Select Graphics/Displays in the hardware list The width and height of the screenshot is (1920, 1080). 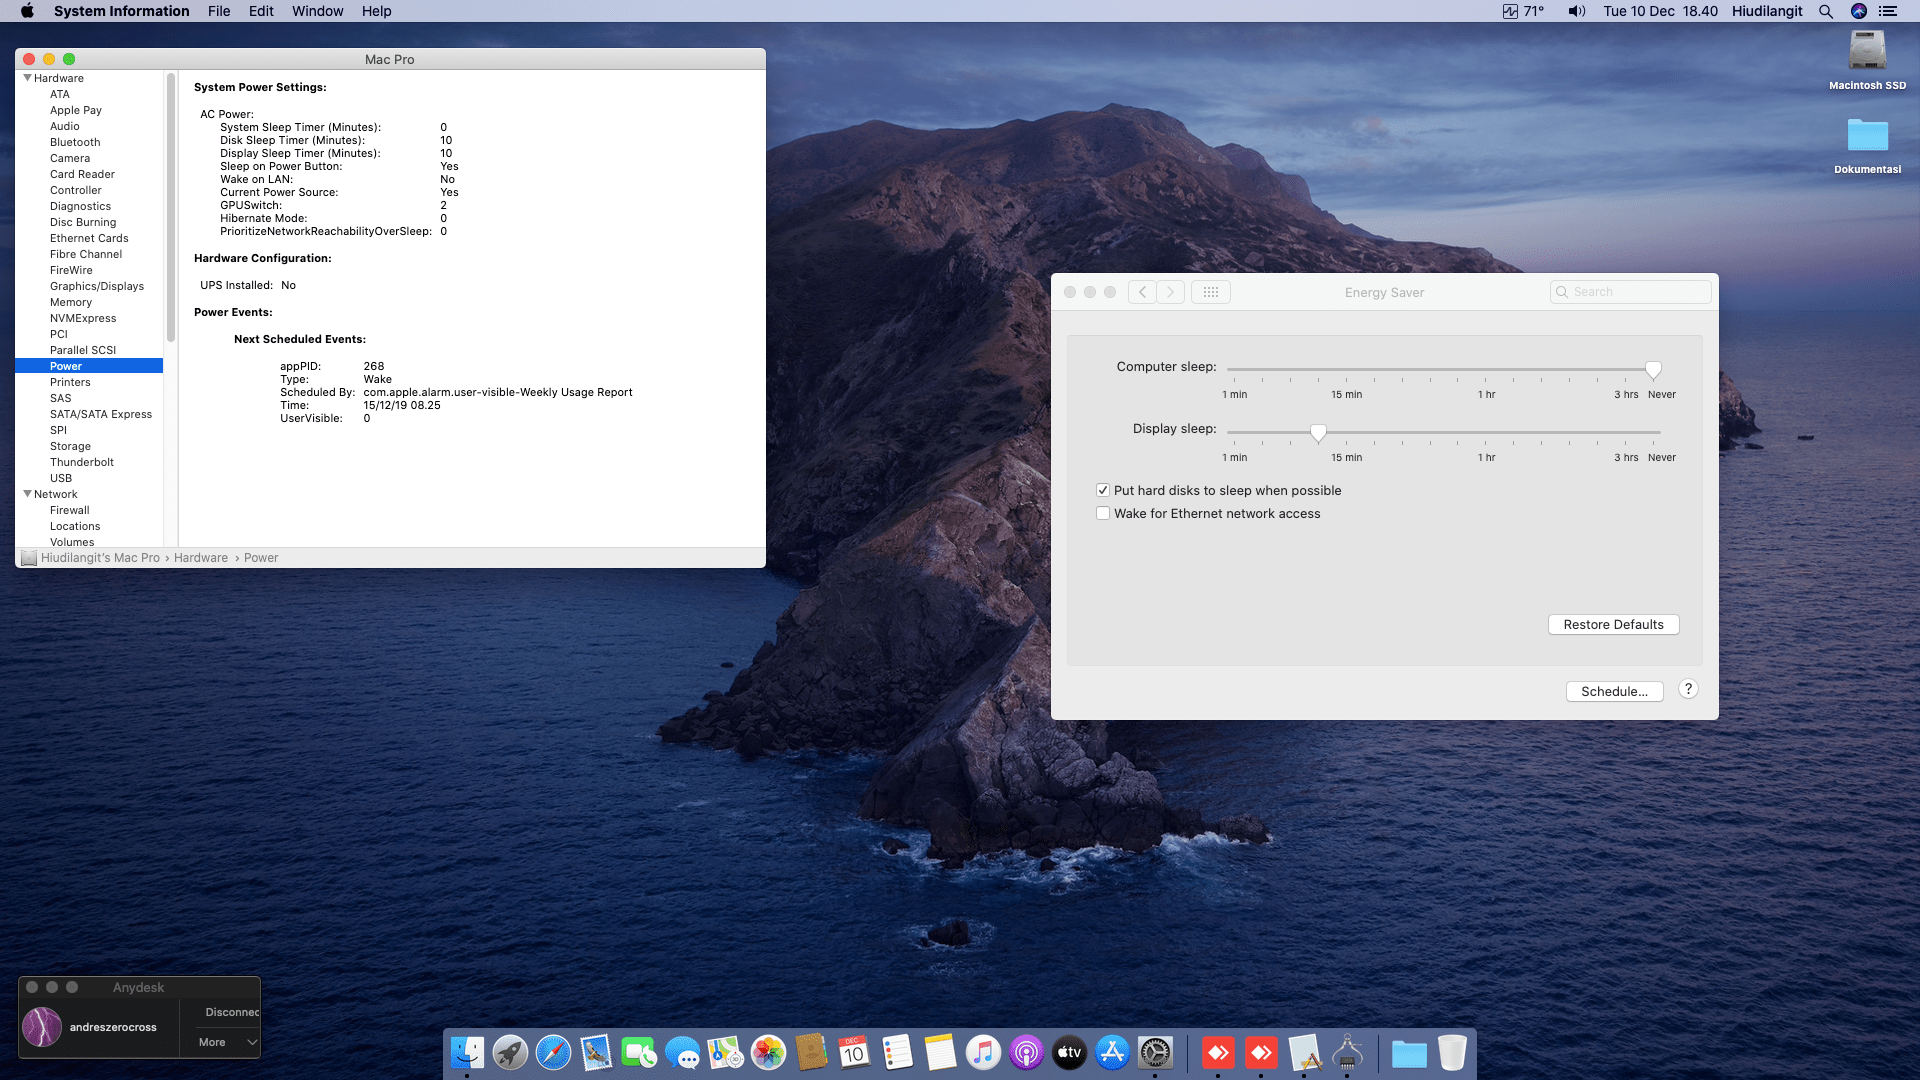pos(97,286)
